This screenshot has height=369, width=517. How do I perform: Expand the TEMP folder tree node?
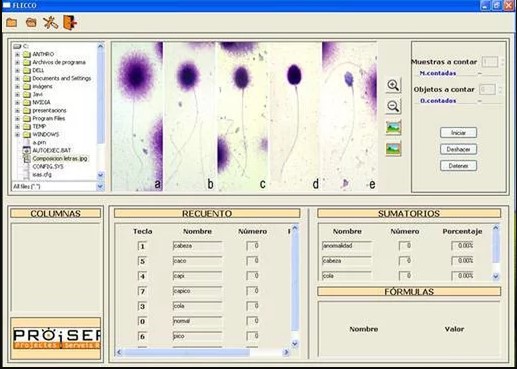point(17,127)
